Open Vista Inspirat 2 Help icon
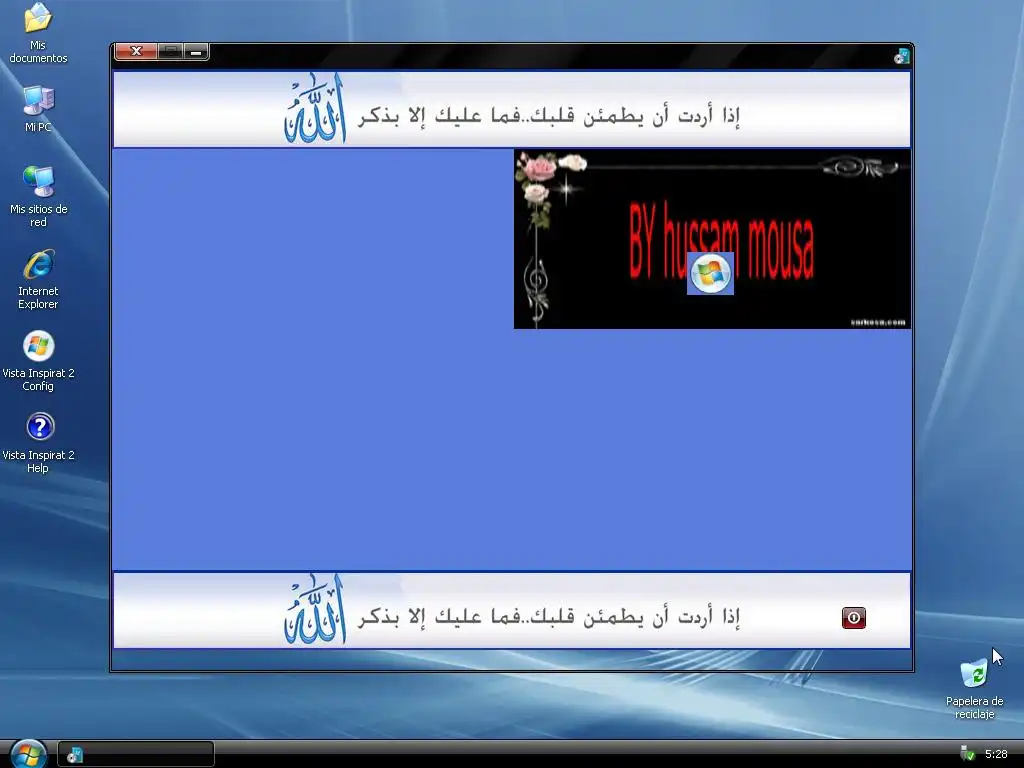The height and width of the screenshot is (768, 1024). 38,442
